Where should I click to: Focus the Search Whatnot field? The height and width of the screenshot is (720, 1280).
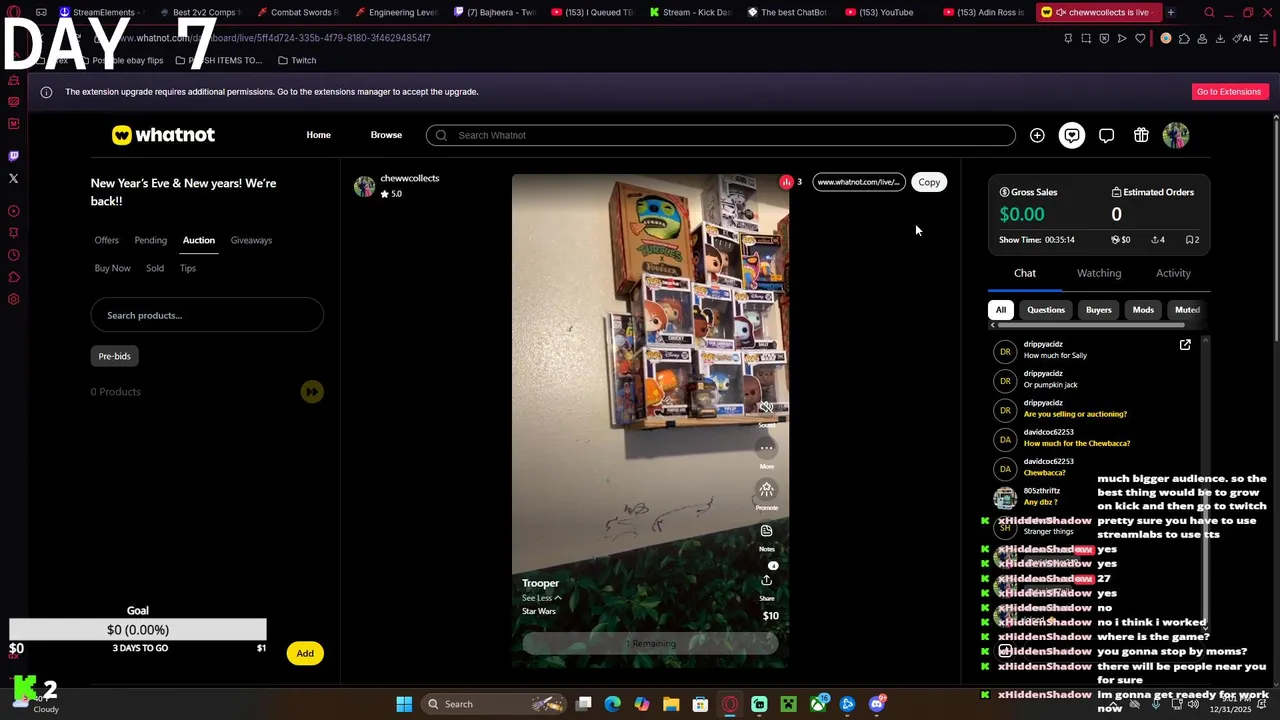point(720,135)
